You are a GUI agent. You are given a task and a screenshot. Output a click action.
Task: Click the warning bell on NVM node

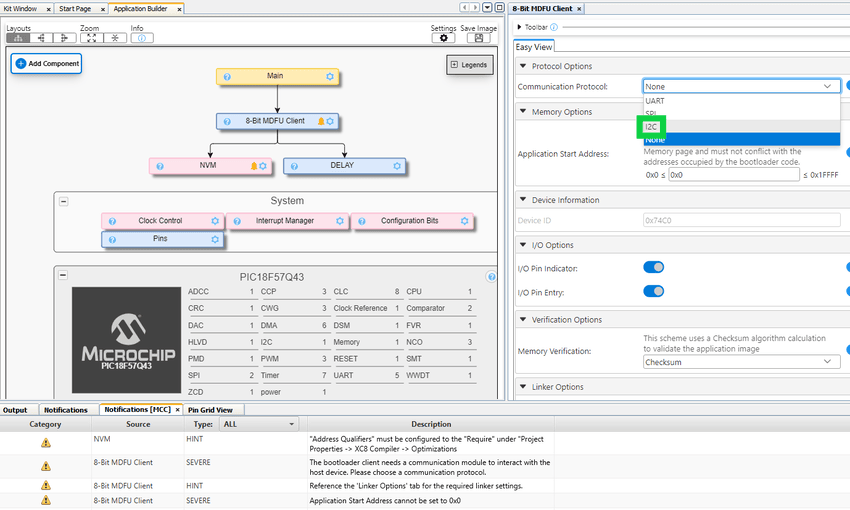point(254,165)
